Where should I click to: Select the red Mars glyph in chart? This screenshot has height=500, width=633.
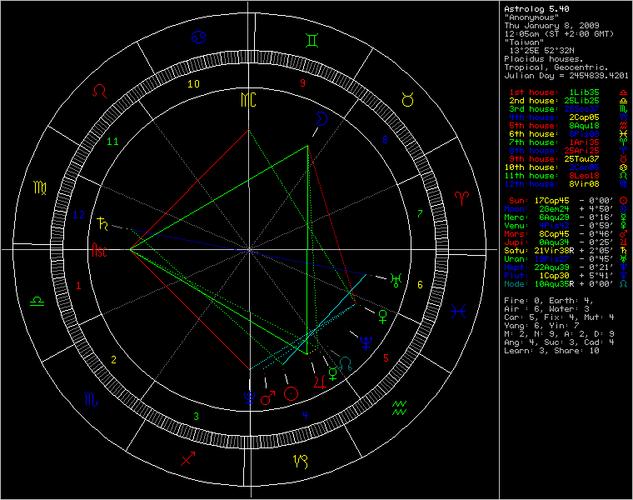point(268,397)
